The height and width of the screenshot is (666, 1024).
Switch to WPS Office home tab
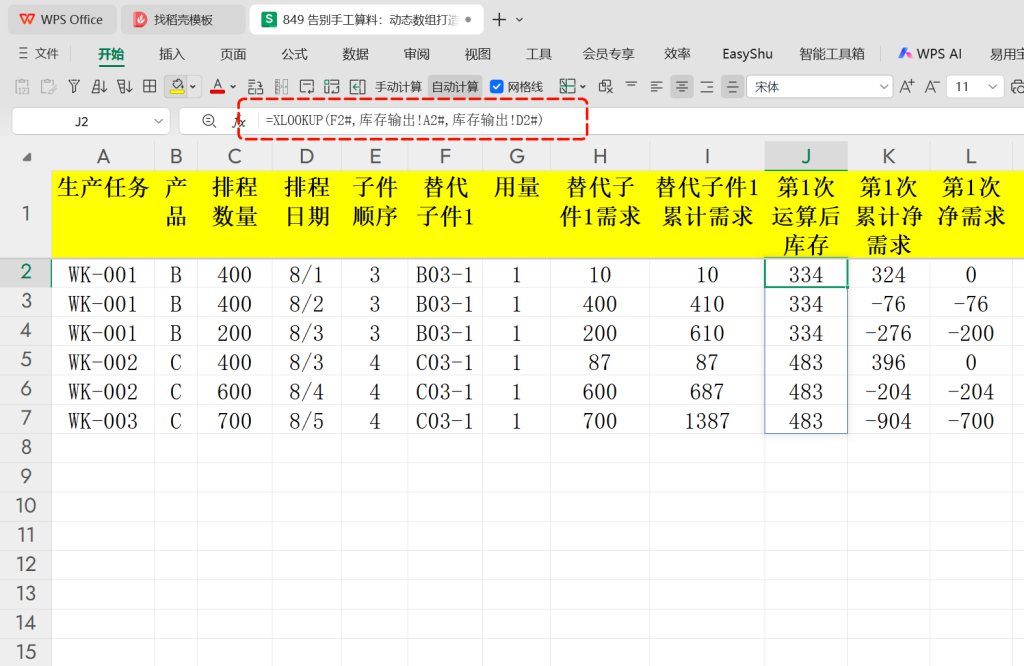(x=62, y=20)
